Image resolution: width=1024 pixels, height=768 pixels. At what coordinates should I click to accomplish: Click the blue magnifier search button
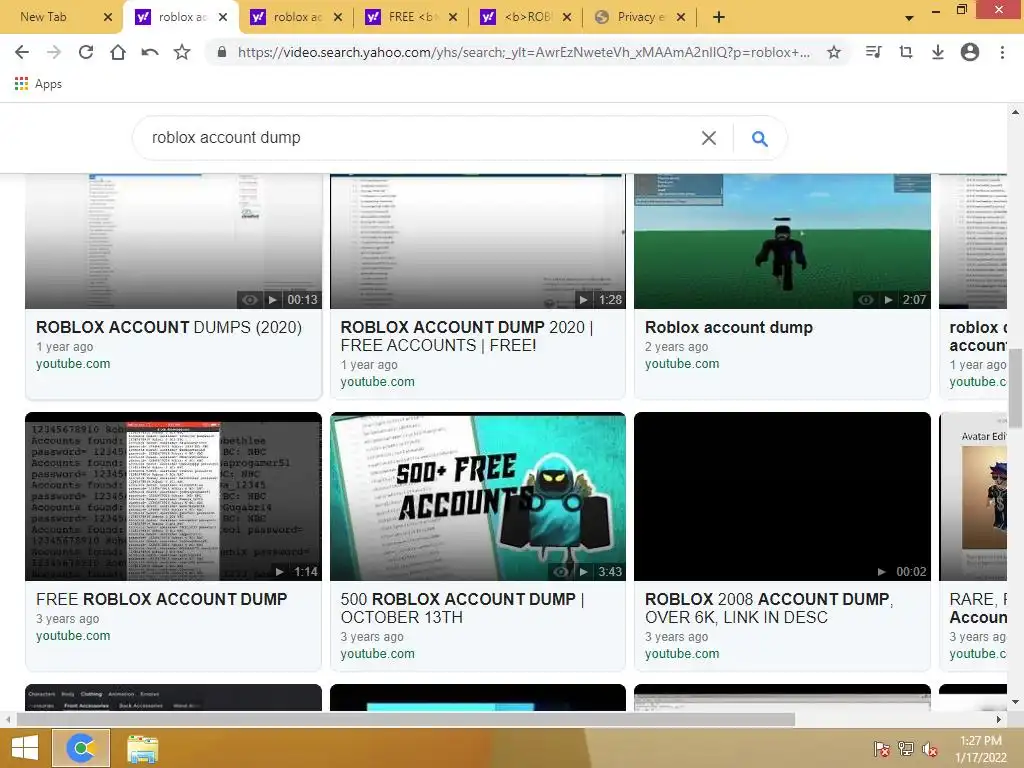759,138
